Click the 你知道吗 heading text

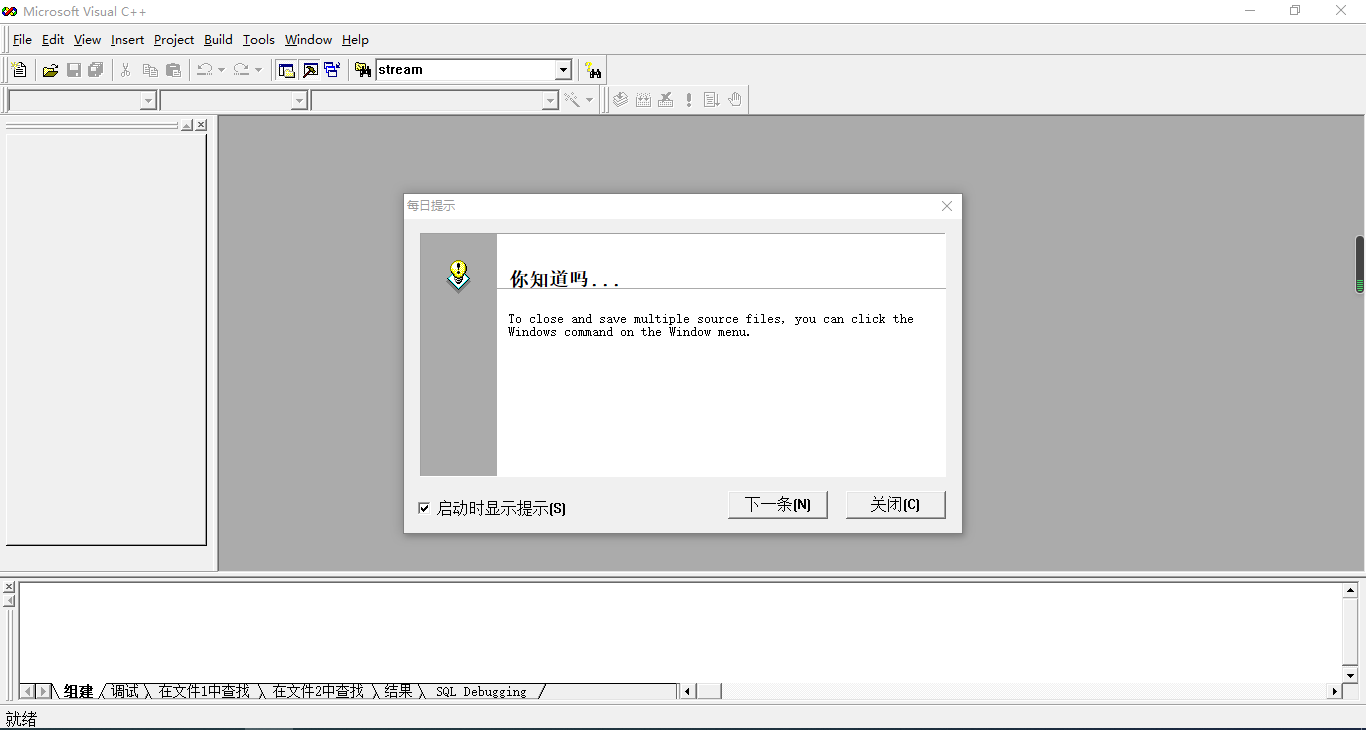(x=565, y=279)
